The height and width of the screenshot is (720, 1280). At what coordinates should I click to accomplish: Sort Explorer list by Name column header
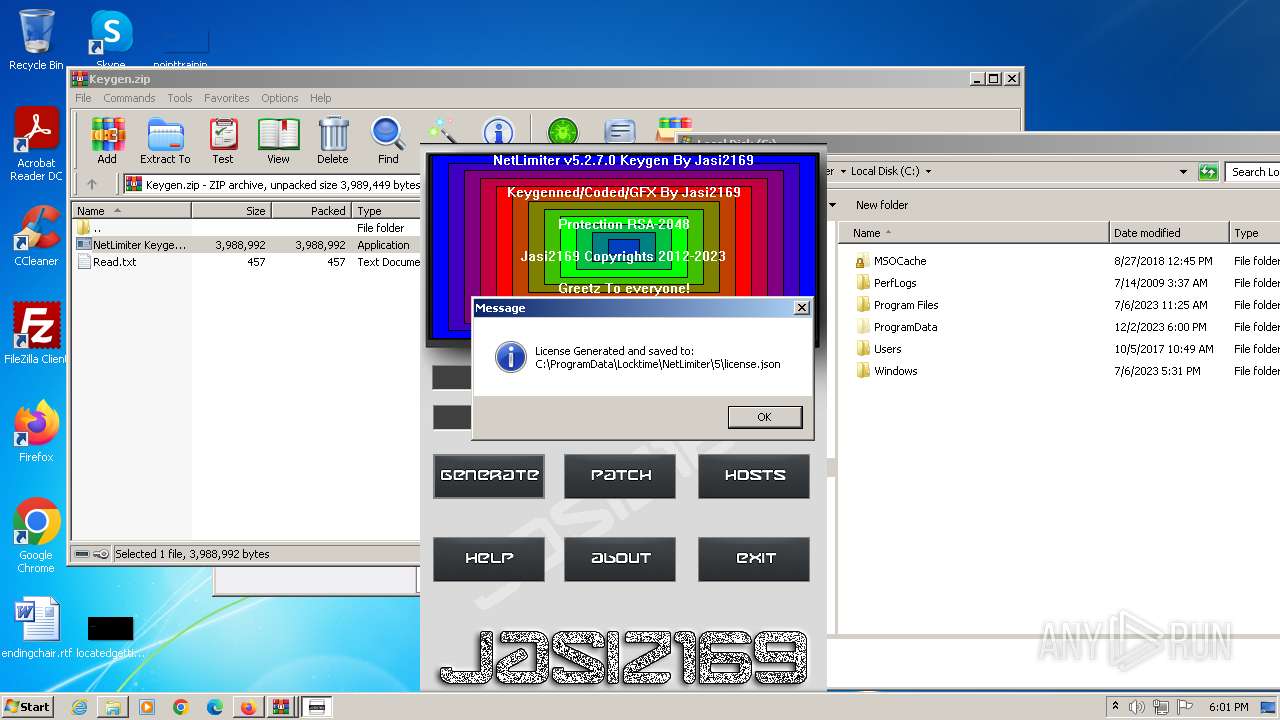point(974,233)
